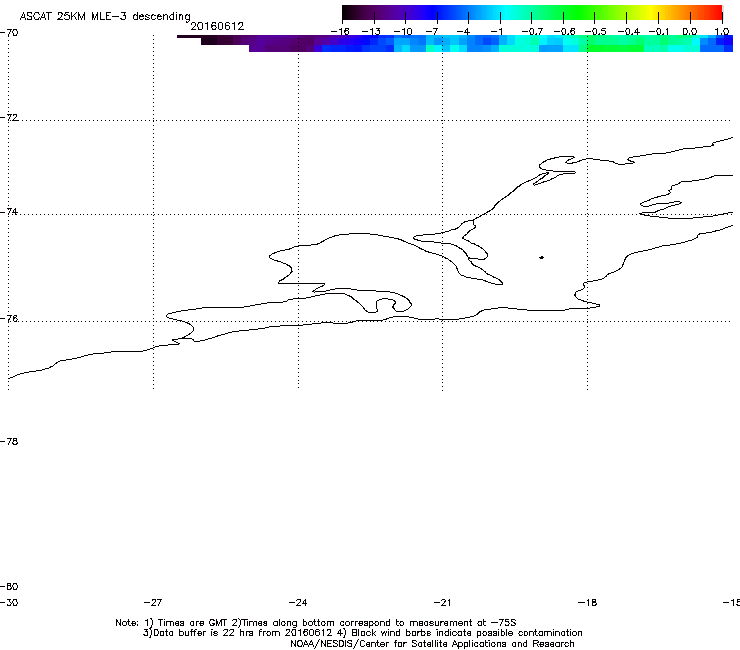Screen dimensions: 740x650
Task: Click the "-21" longitude axis label
Action: (442, 603)
